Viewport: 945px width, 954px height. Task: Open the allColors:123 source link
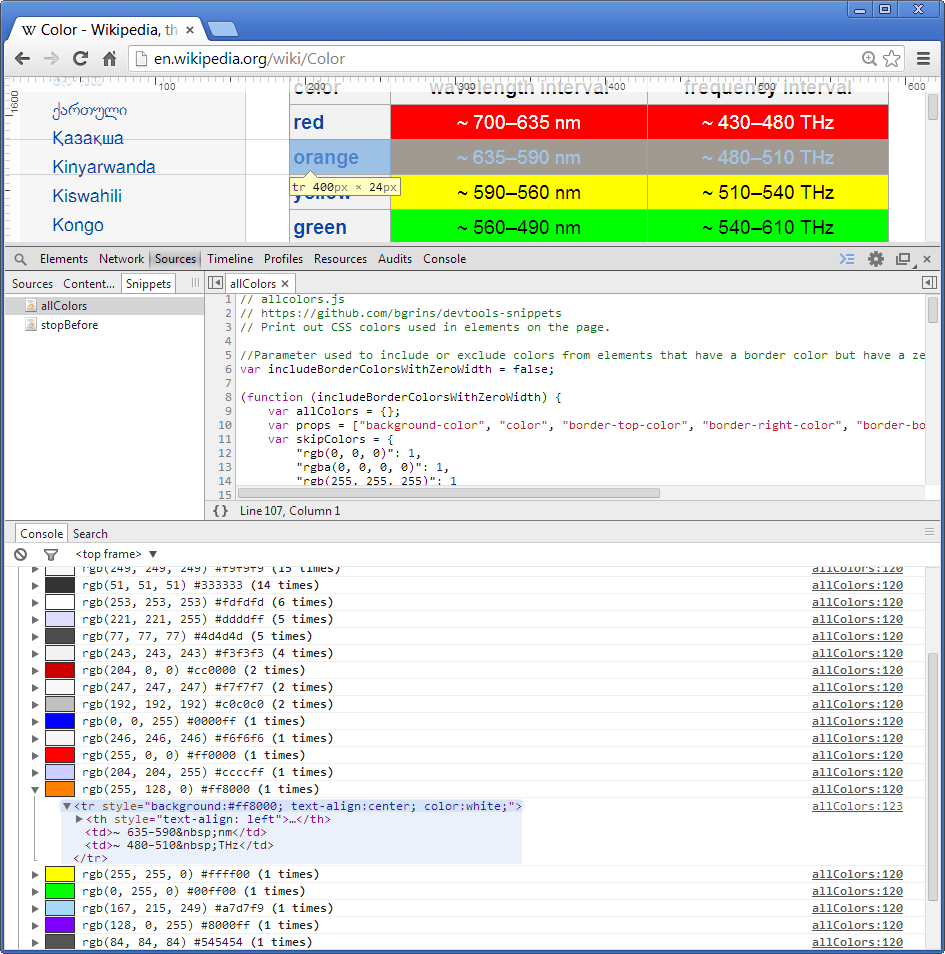click(x=857, y=805)
